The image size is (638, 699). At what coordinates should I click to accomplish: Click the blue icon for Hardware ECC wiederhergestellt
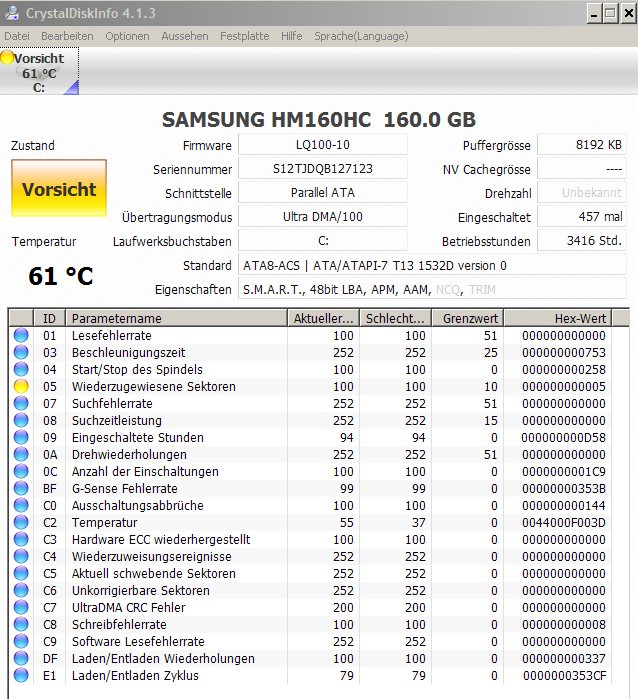click(21, 539)
